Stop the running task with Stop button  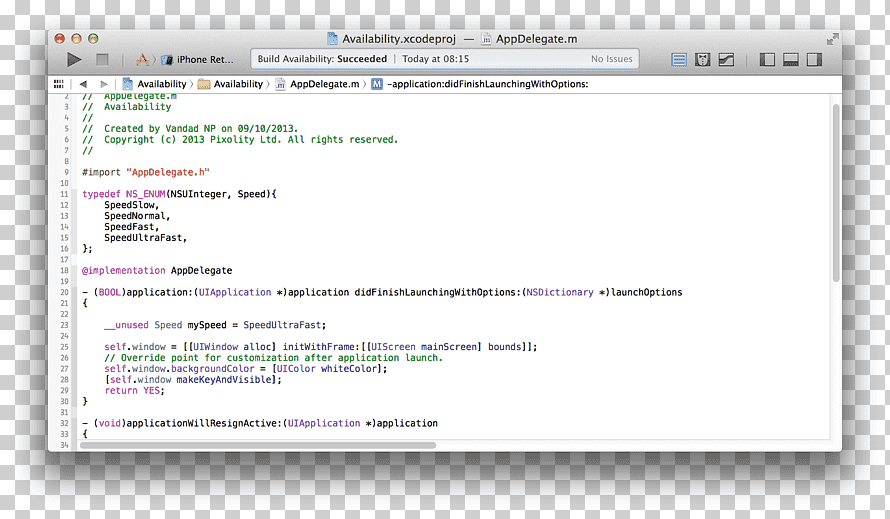point(102,60)
